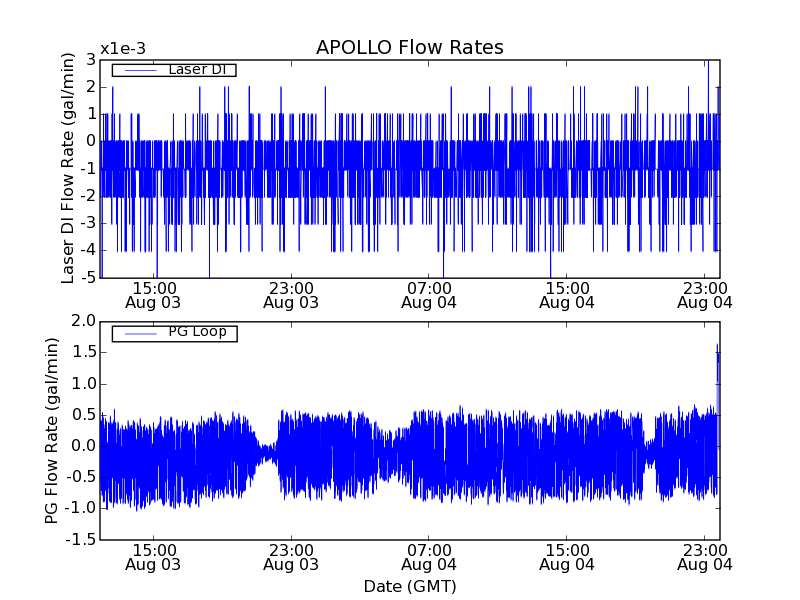The image size is (800, 600).
Task: Select the "PG Loop" legend label
Action: 197,332
